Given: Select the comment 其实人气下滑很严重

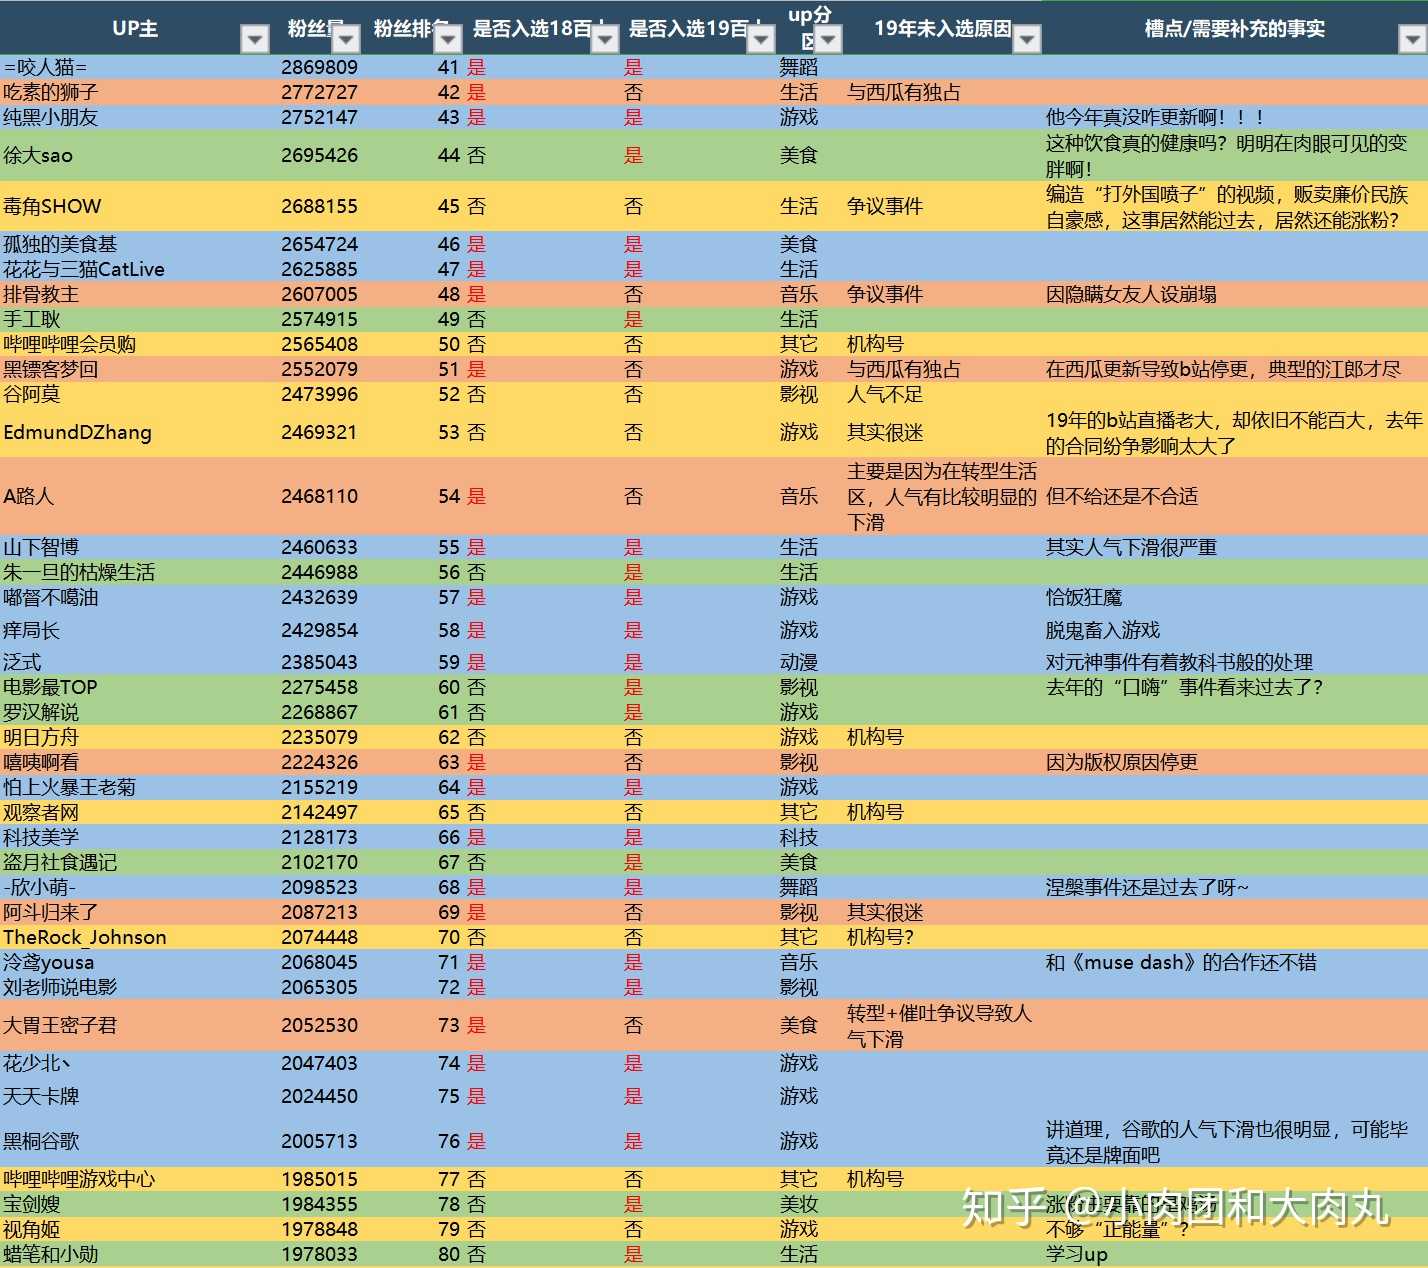Looking at the screenshot, I should [x=1131, y=547].
